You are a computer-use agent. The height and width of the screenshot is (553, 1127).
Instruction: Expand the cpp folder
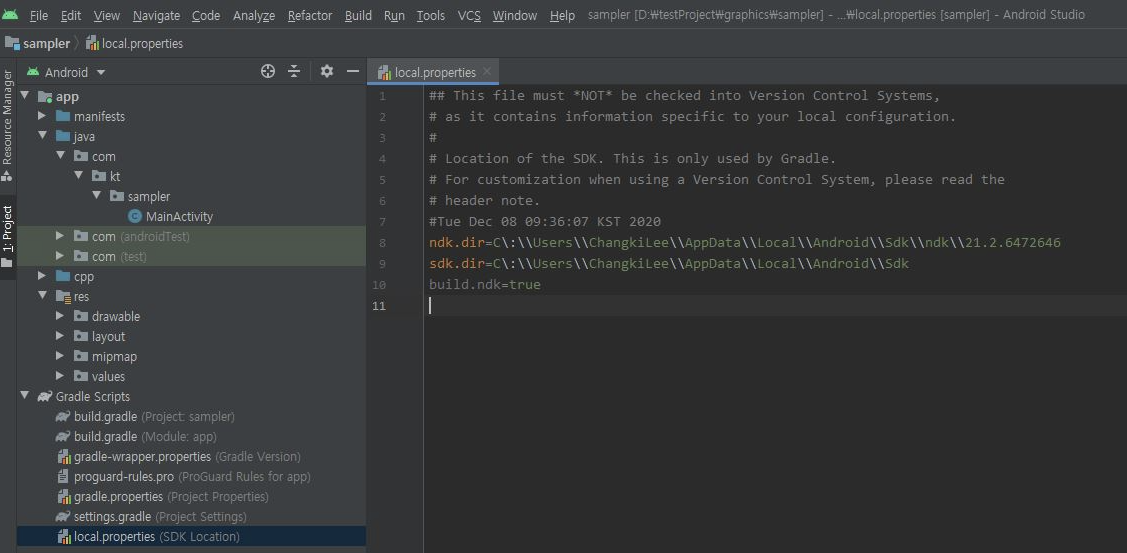pyautogui.click(x=42, y=276)
